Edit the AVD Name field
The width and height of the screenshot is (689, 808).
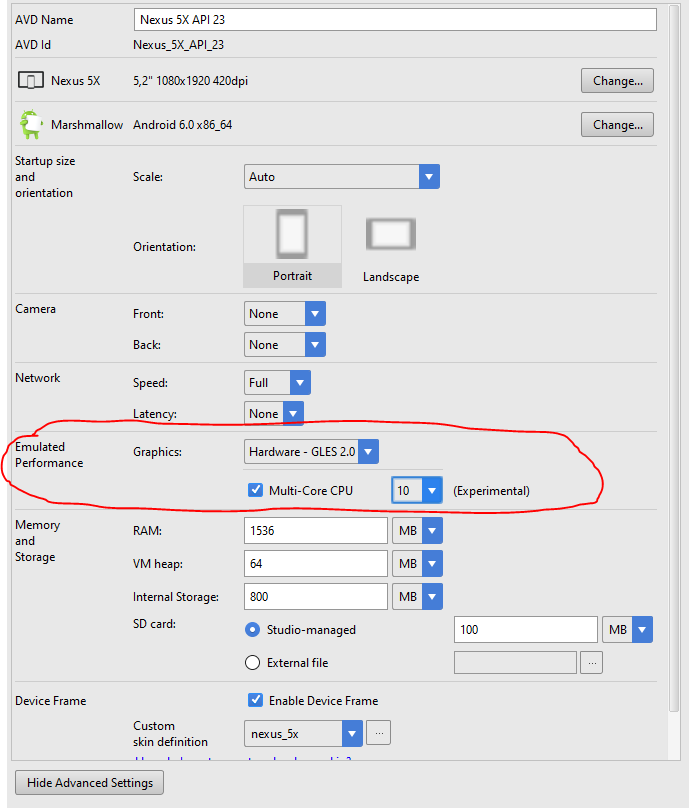point(395,20)
